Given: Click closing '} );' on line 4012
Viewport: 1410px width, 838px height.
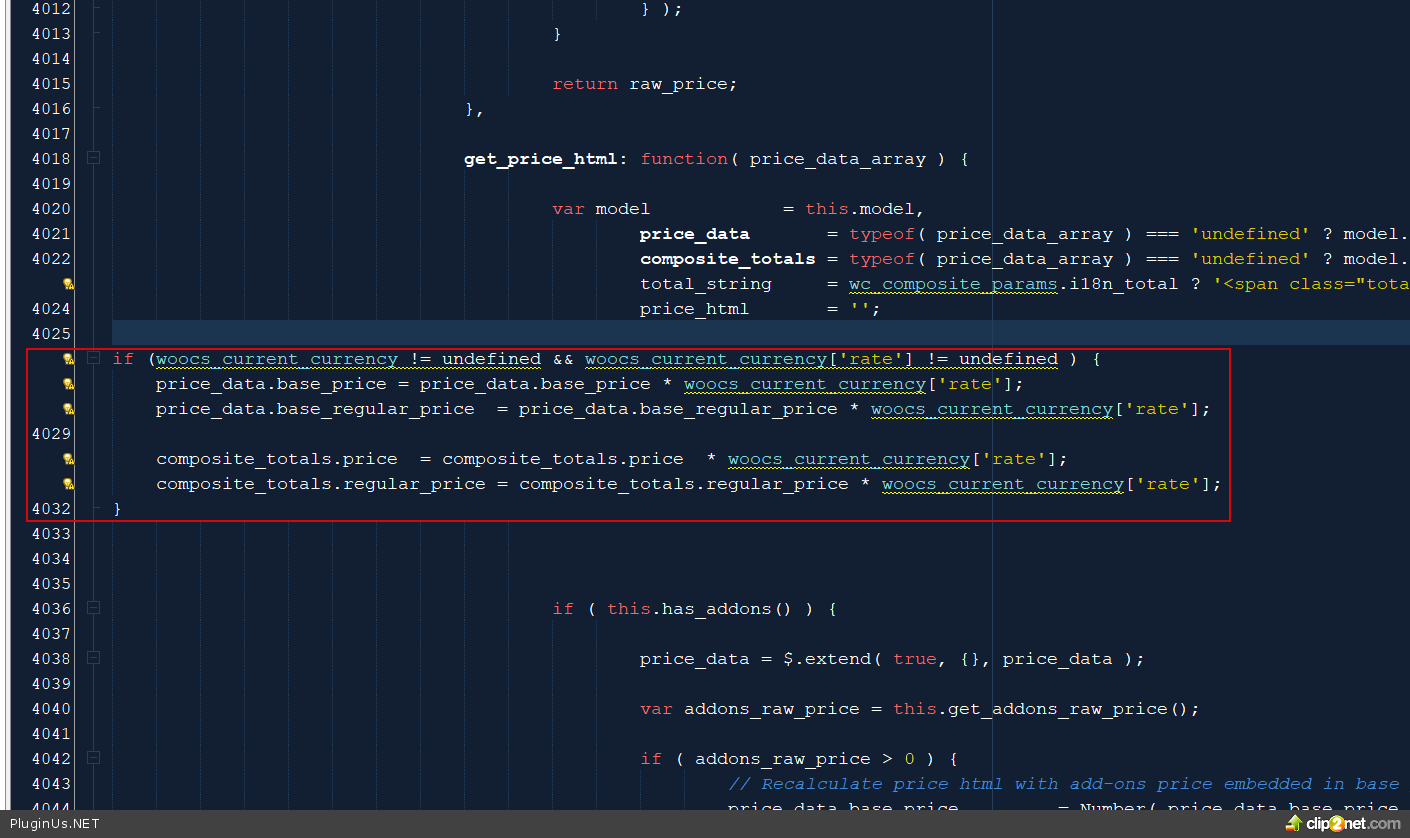Looking at the screenshot, I should (x=661, y=9).
